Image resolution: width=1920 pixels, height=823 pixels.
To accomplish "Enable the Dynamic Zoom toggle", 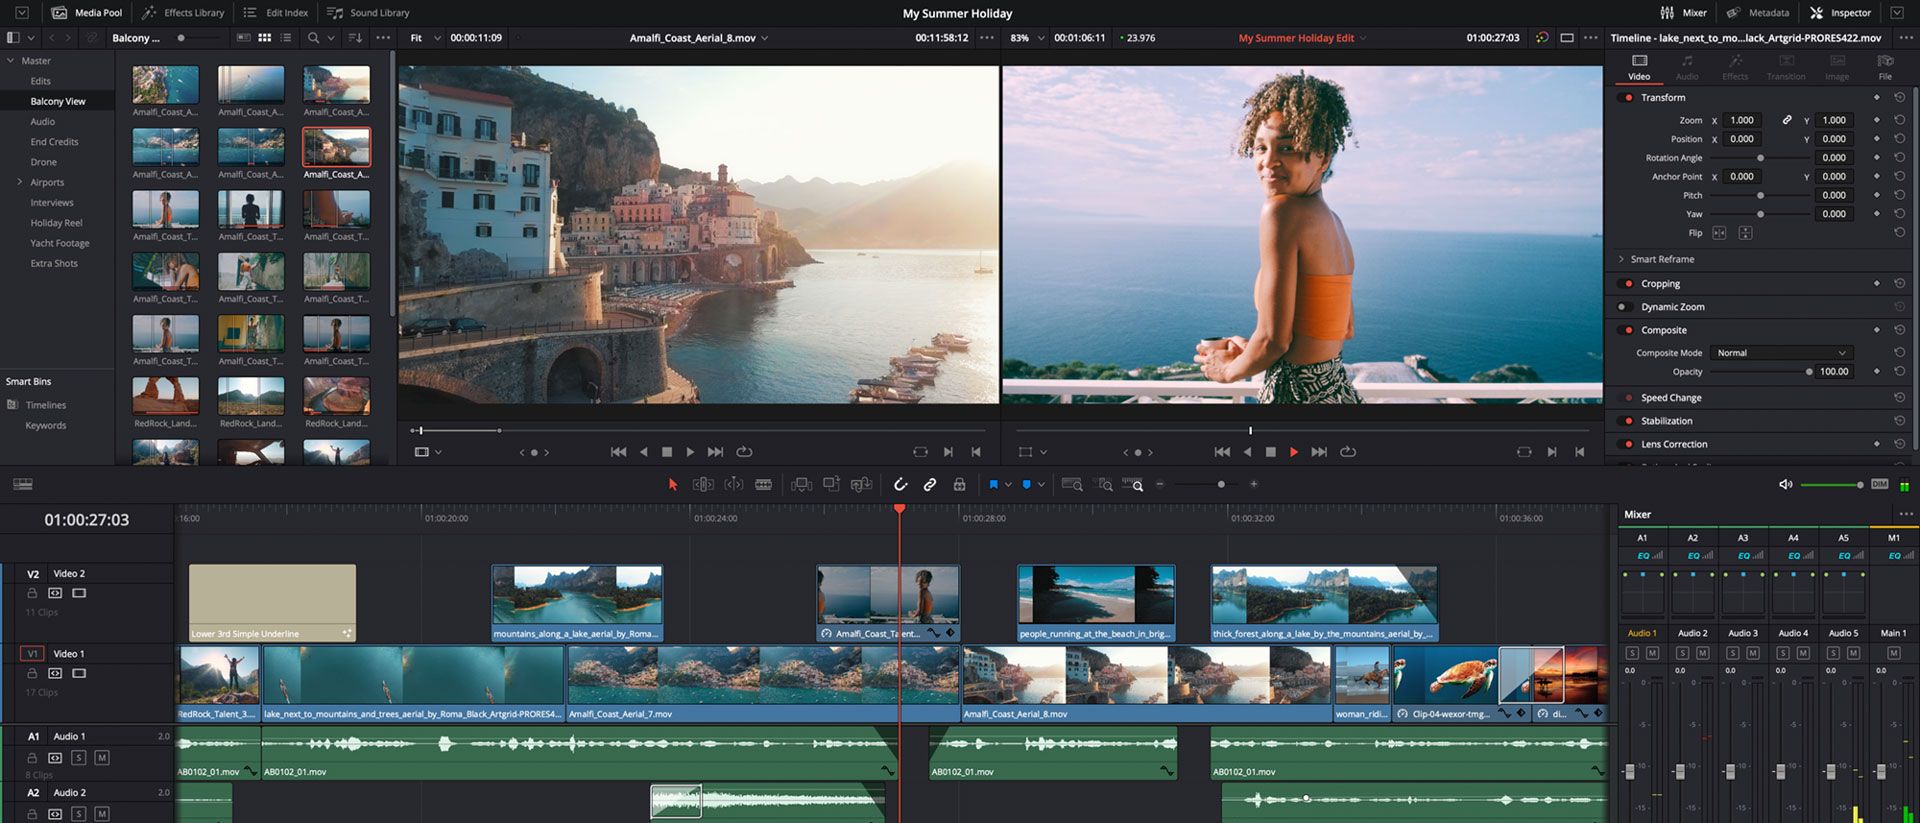I will coord(1626,307).
